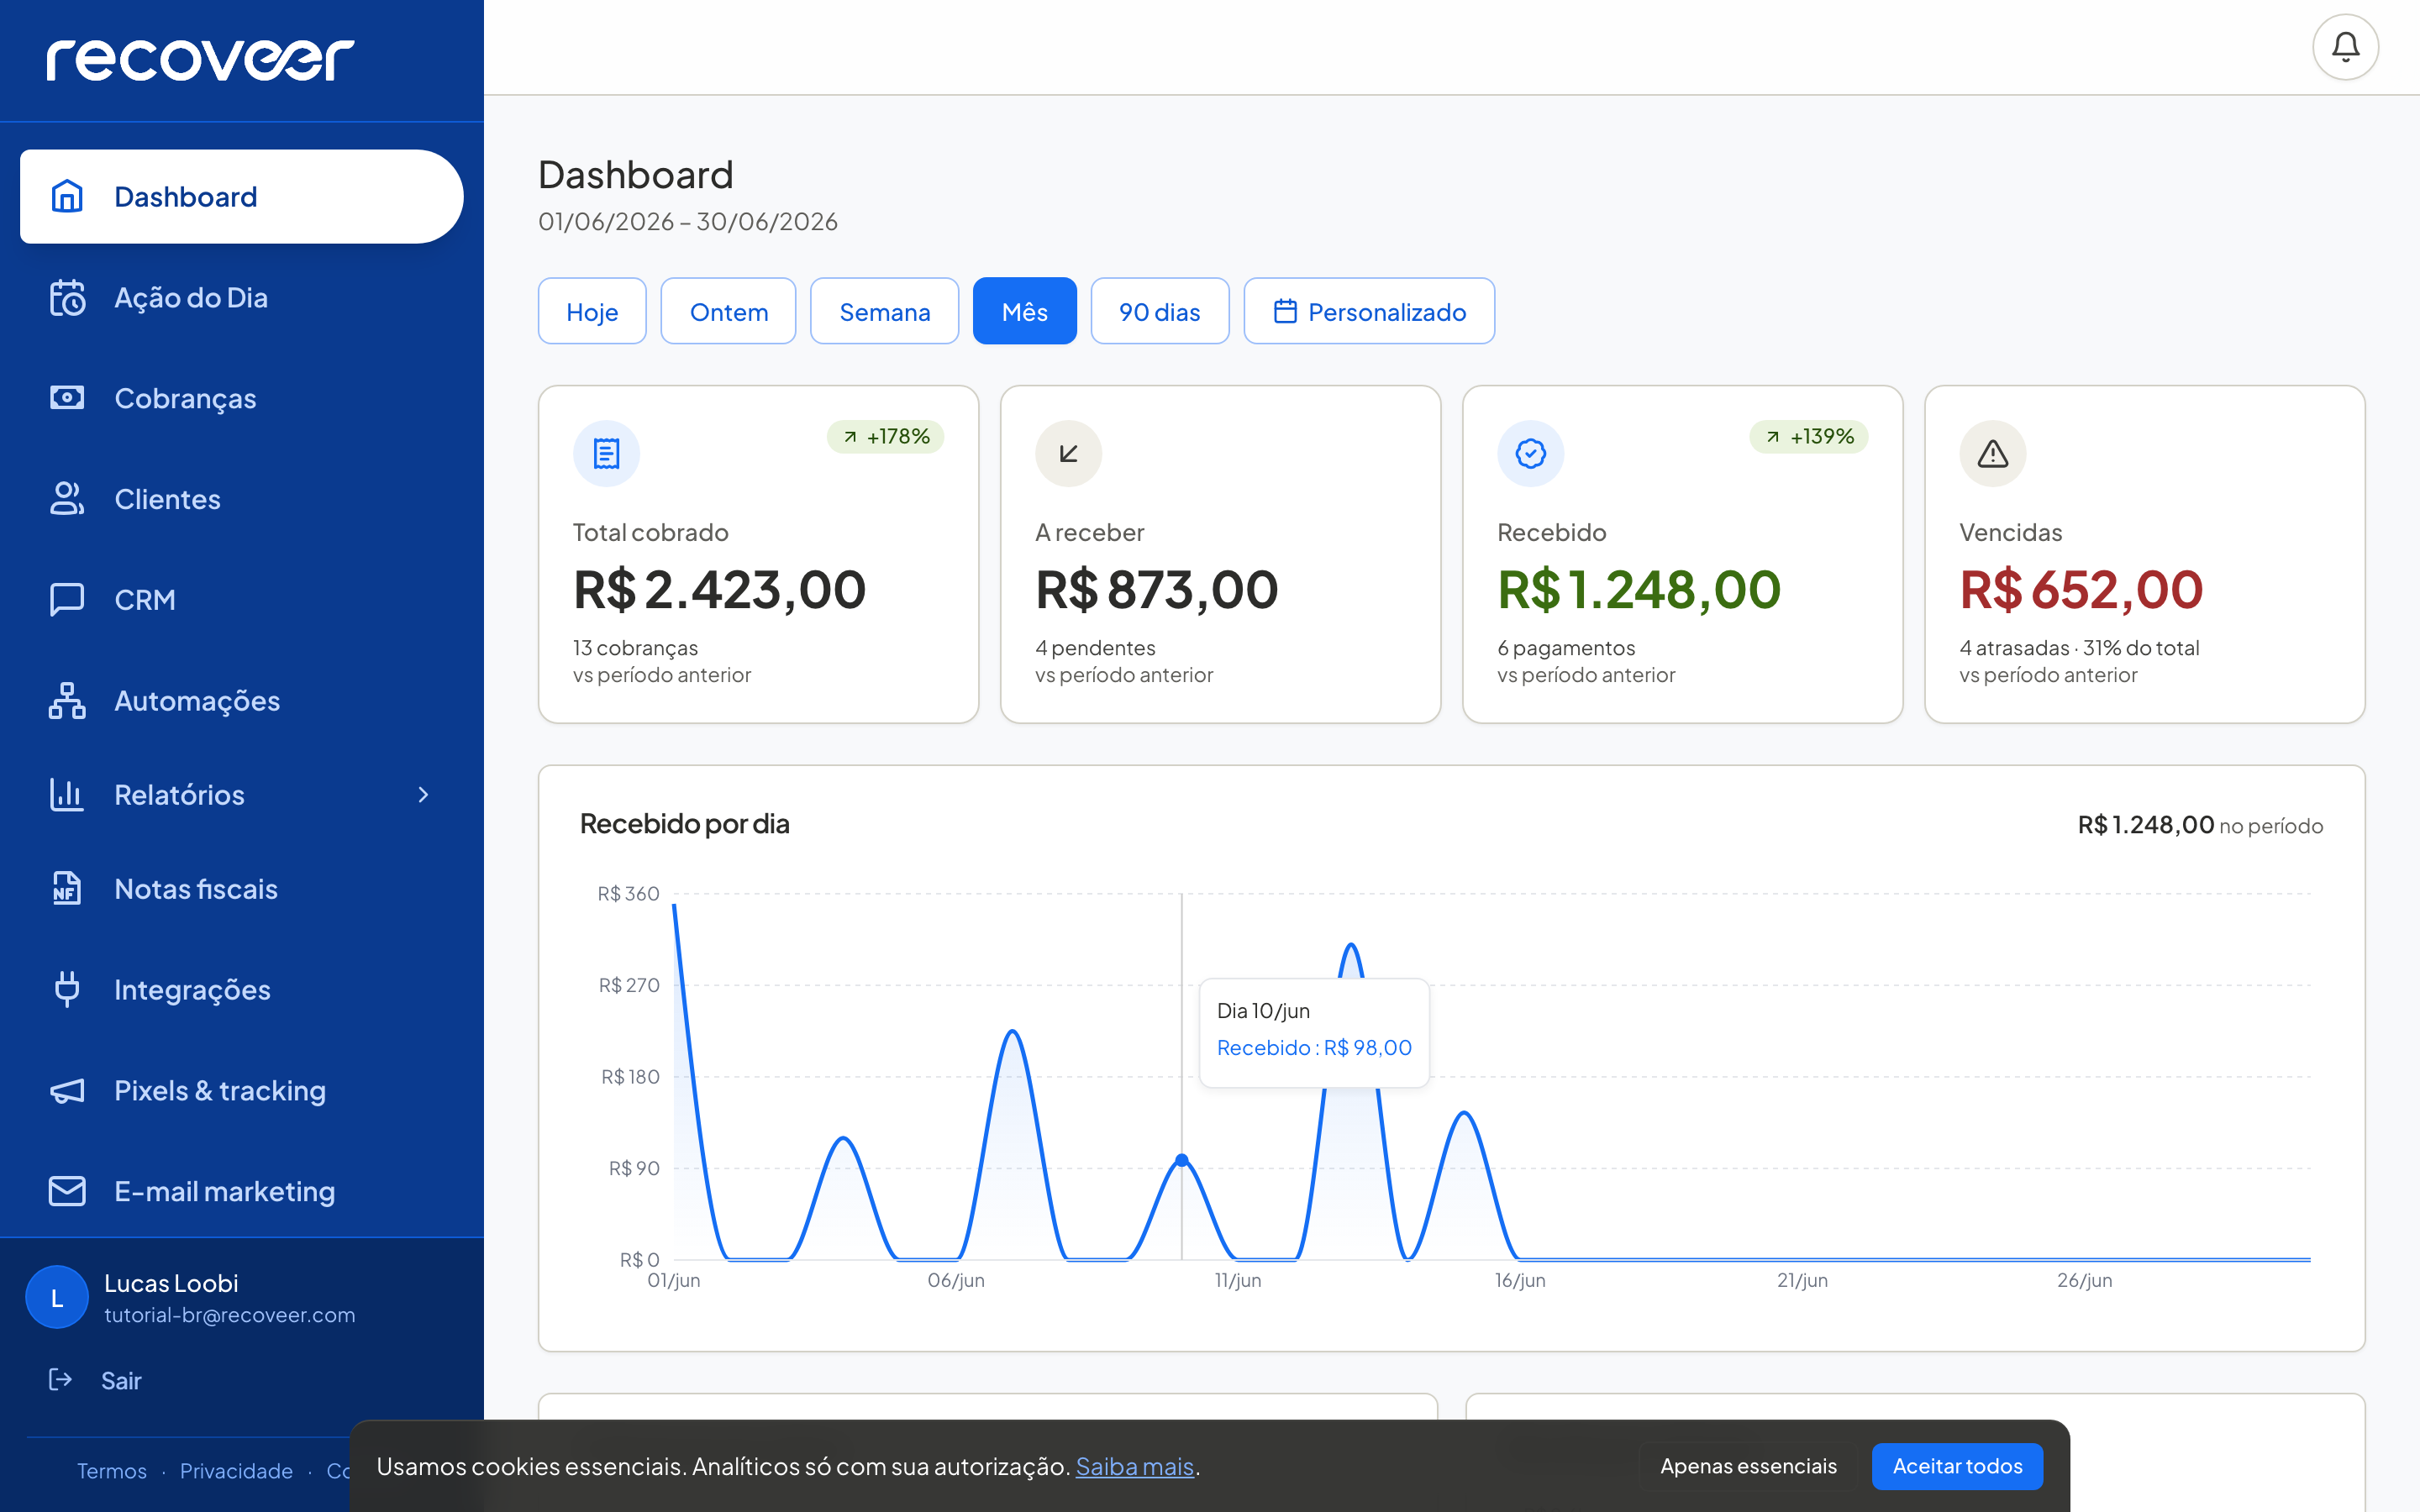Click the "13 cobranças" text

pos(635,648)
